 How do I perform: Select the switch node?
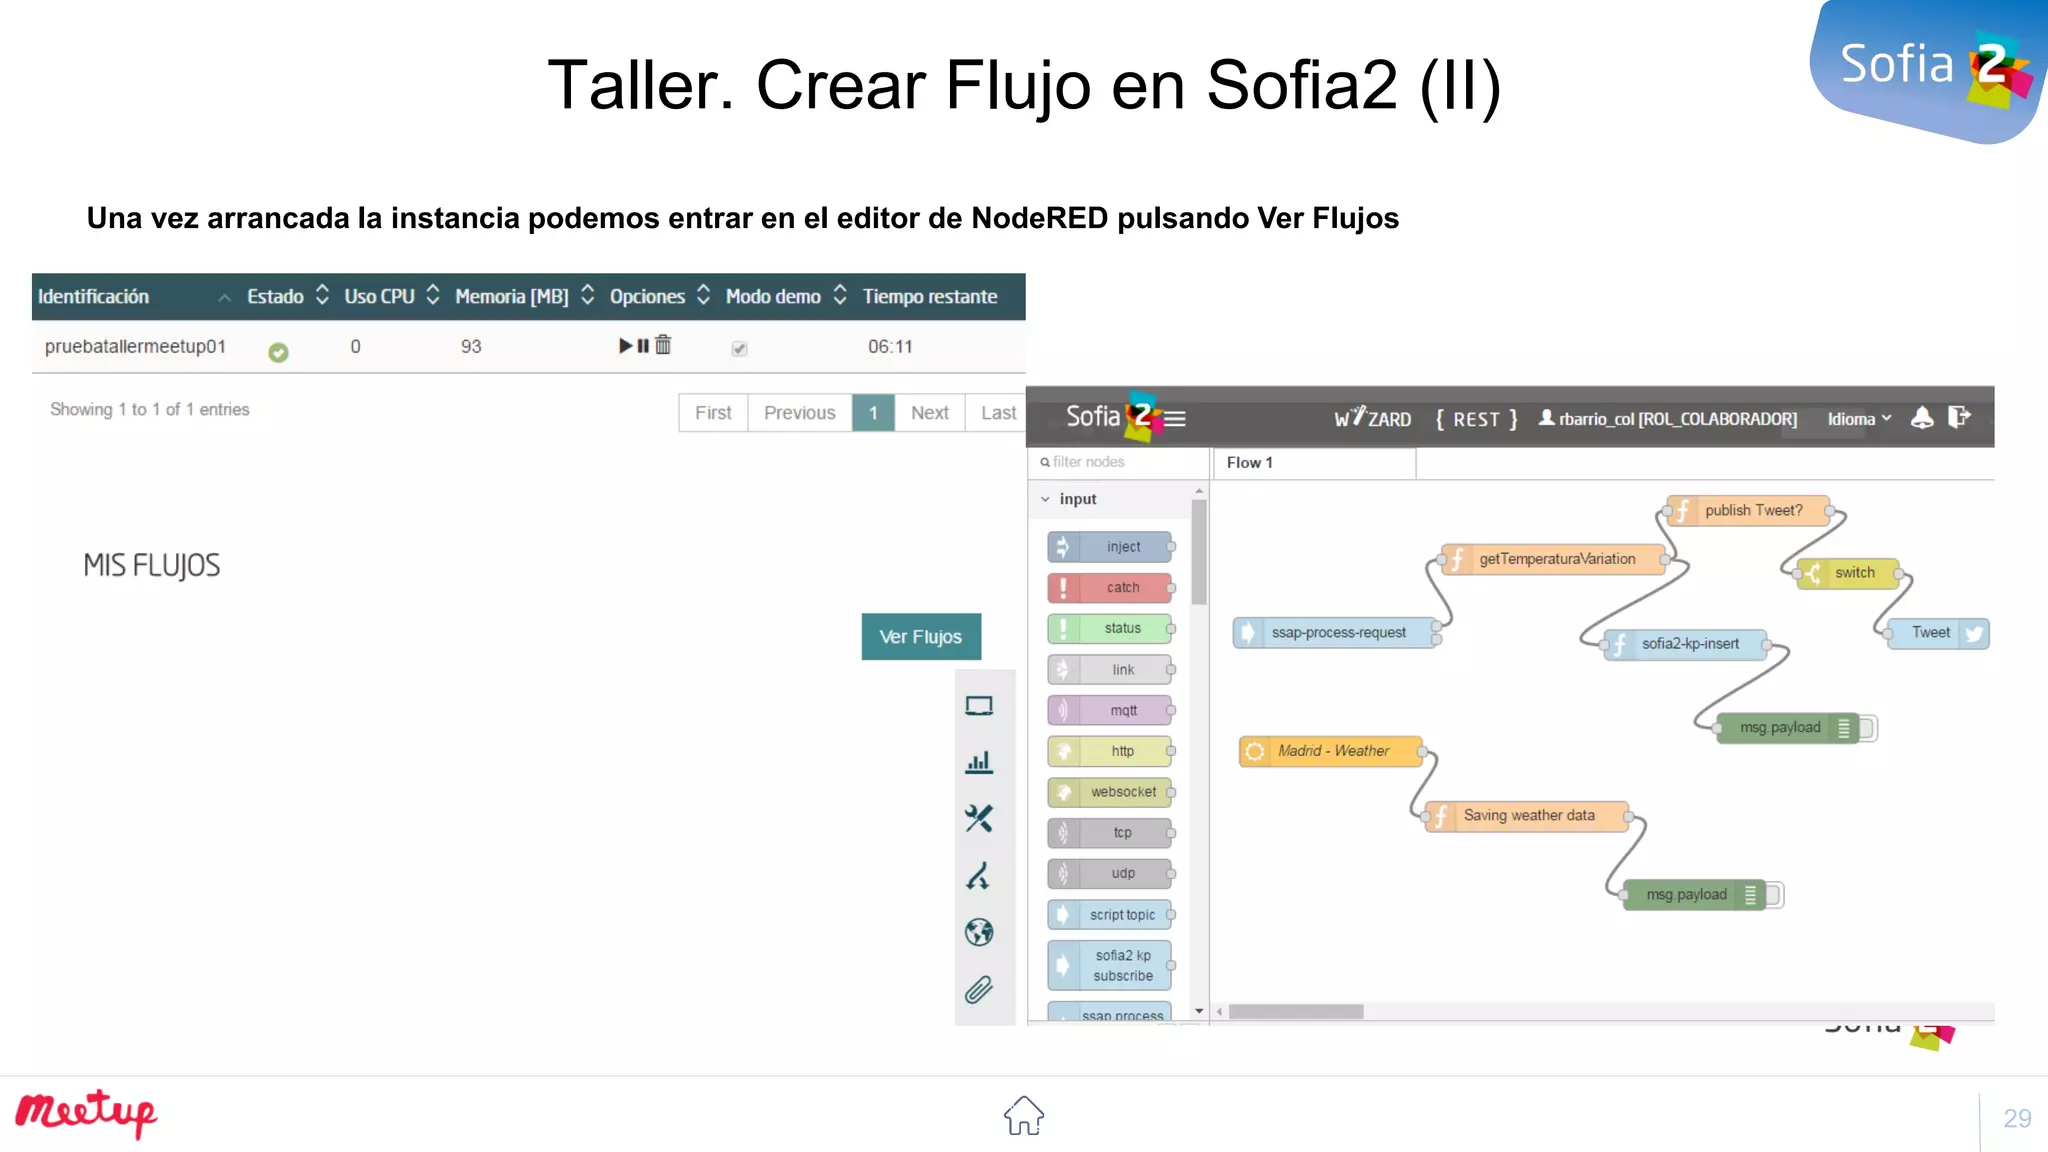pyautogui.click(x=1849, y=573)
